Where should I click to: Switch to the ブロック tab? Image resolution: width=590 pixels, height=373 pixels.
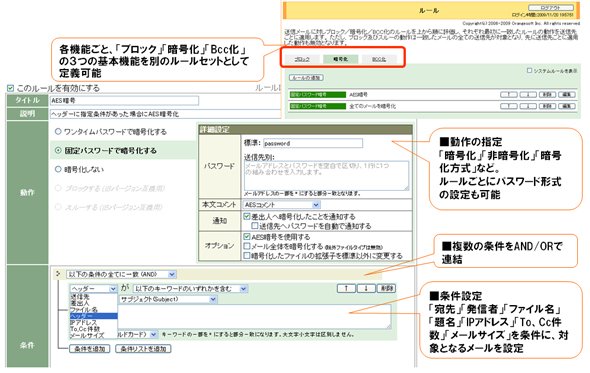tap(302, 59)
